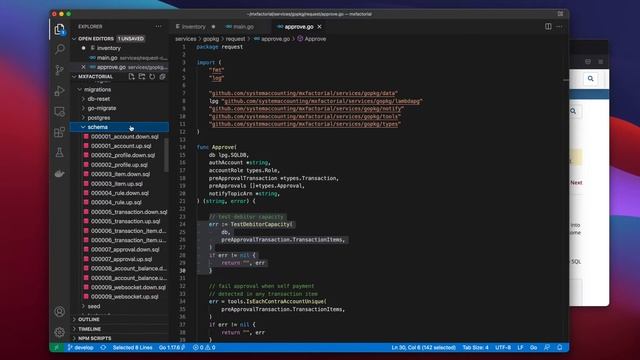Open the Extensions view

[x=60, y=132]
